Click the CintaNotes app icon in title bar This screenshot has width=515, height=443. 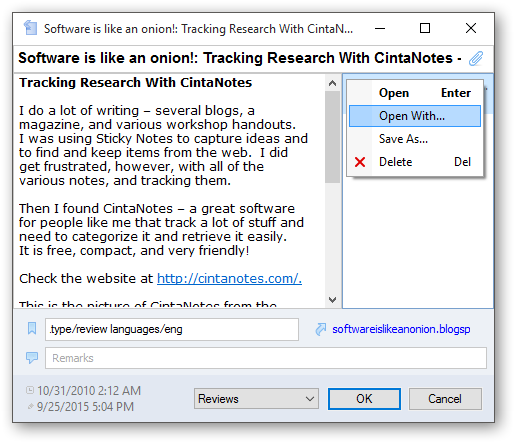(30, 28)
